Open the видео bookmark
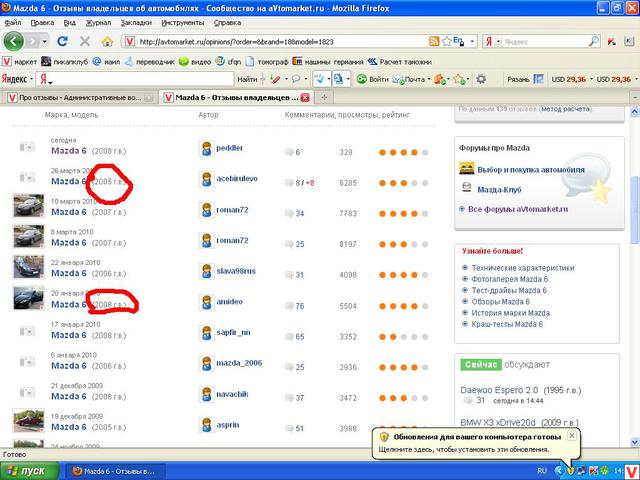The image size is (640, 480). point(195,62)
